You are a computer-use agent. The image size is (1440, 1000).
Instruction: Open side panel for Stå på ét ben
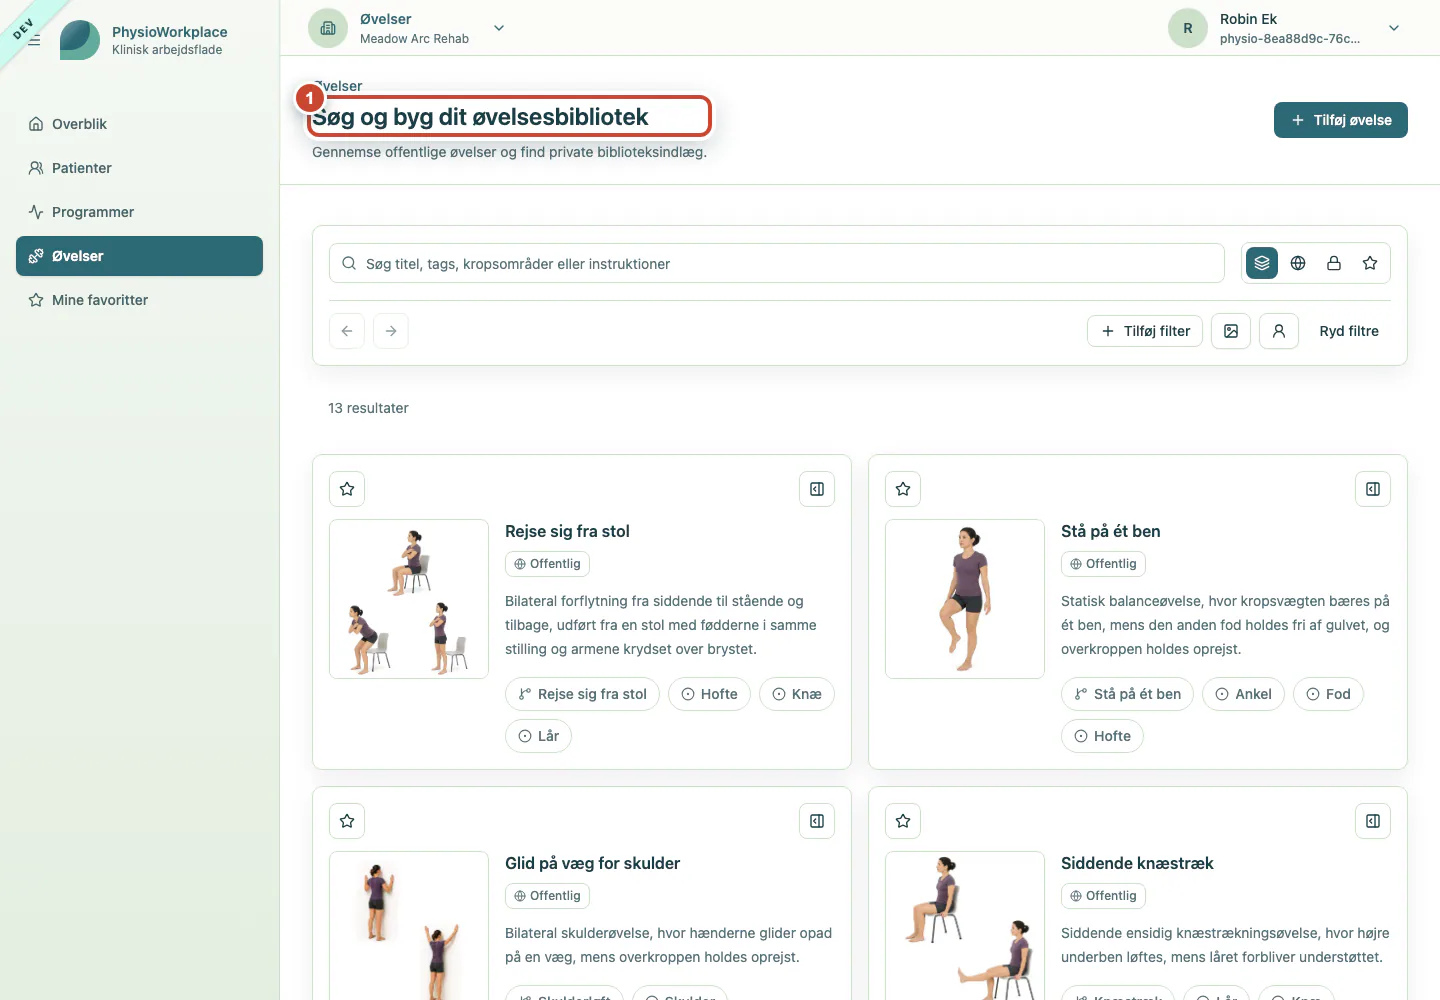(1373, 489)
